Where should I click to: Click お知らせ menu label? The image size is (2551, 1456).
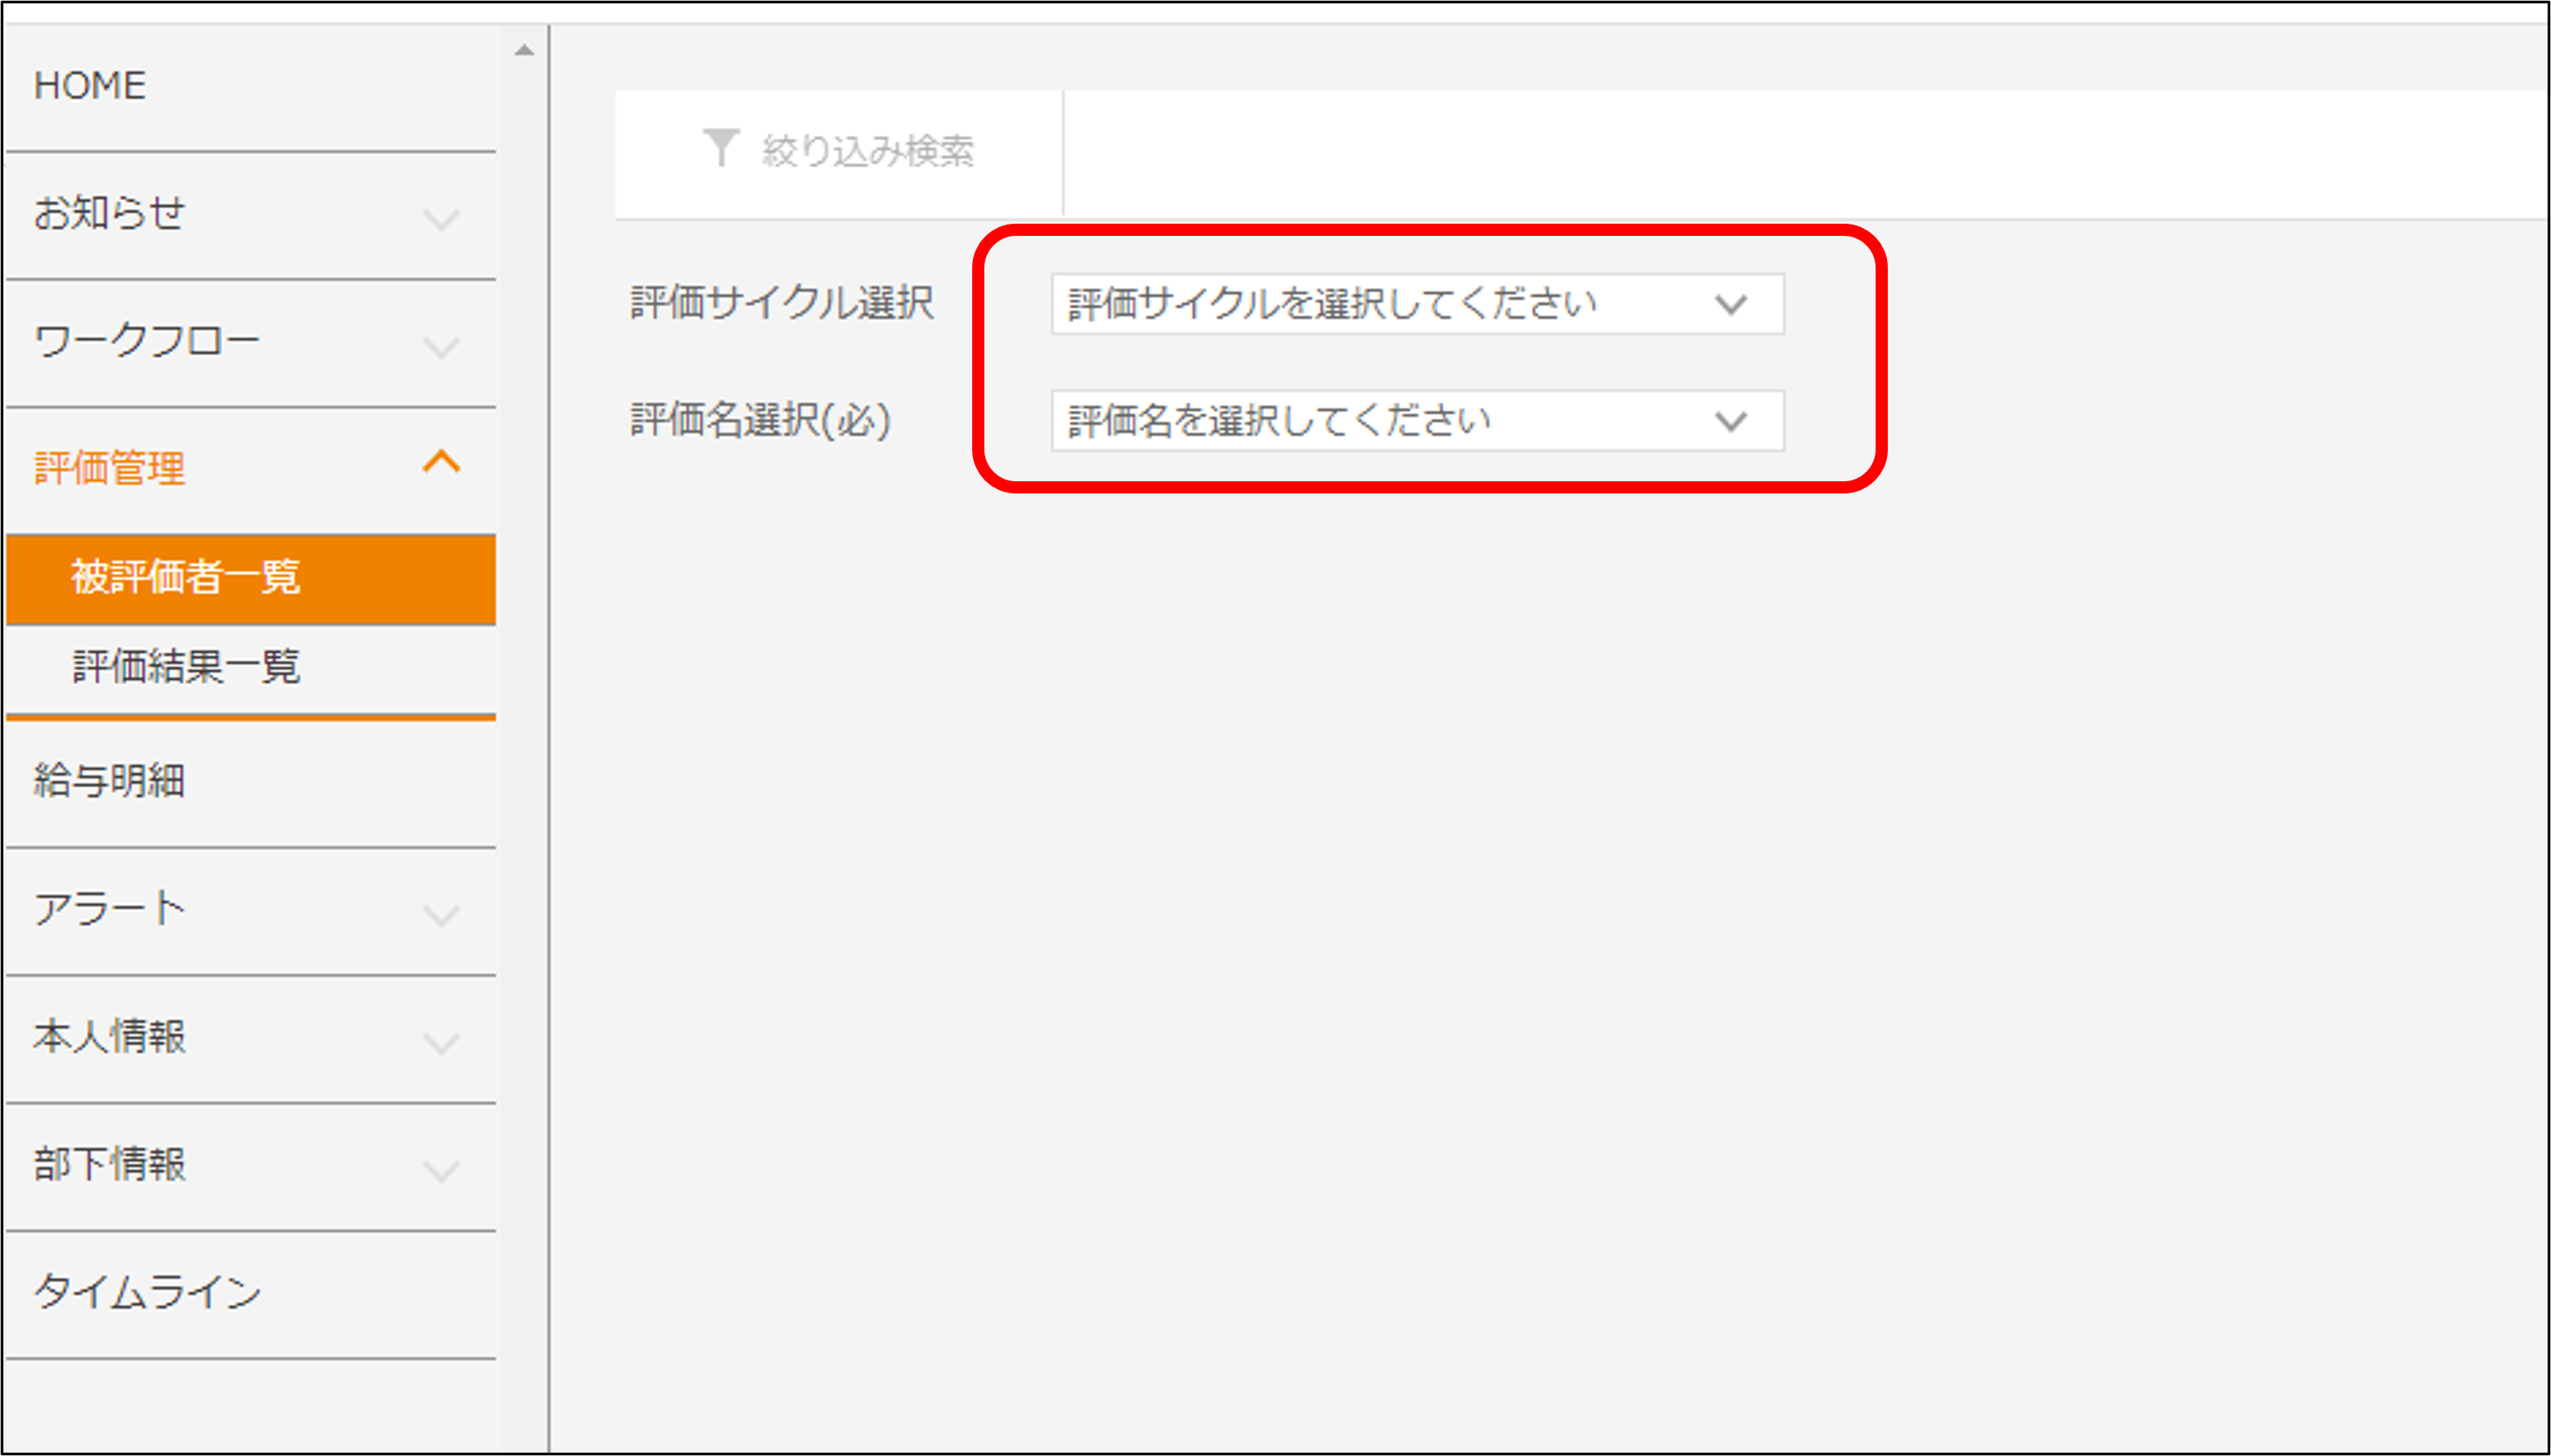(x=109, y=213)
